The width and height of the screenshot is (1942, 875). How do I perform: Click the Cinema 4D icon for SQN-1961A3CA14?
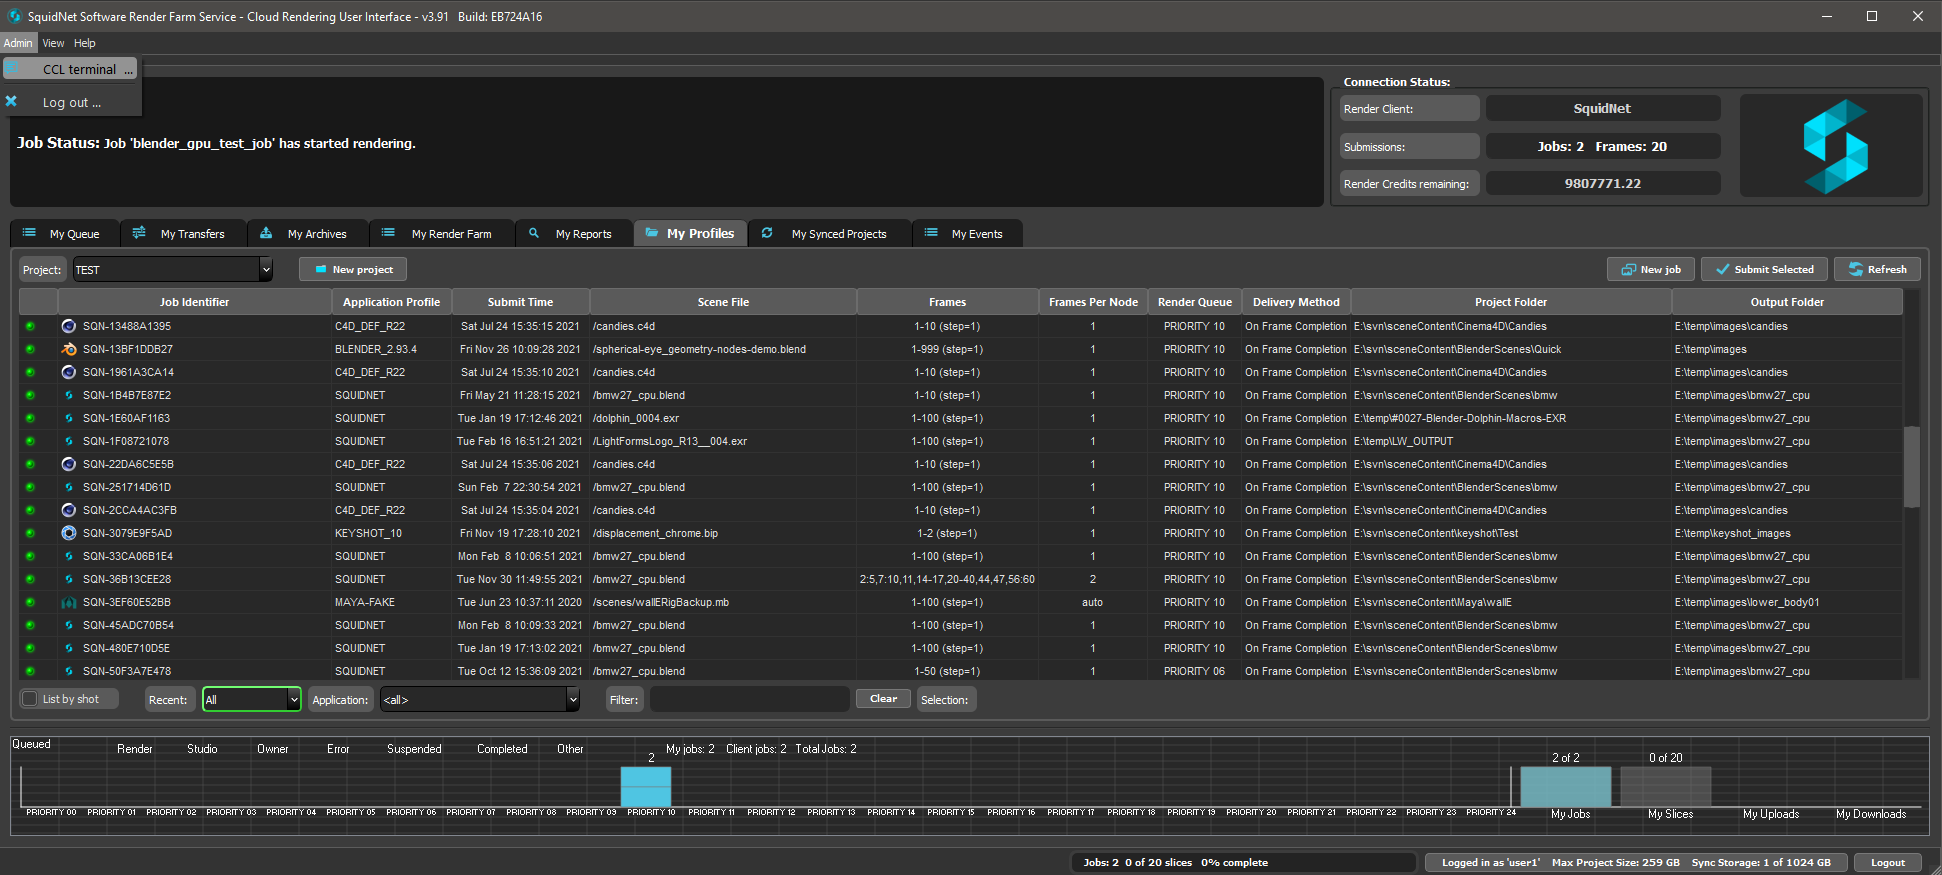[68, 372]
